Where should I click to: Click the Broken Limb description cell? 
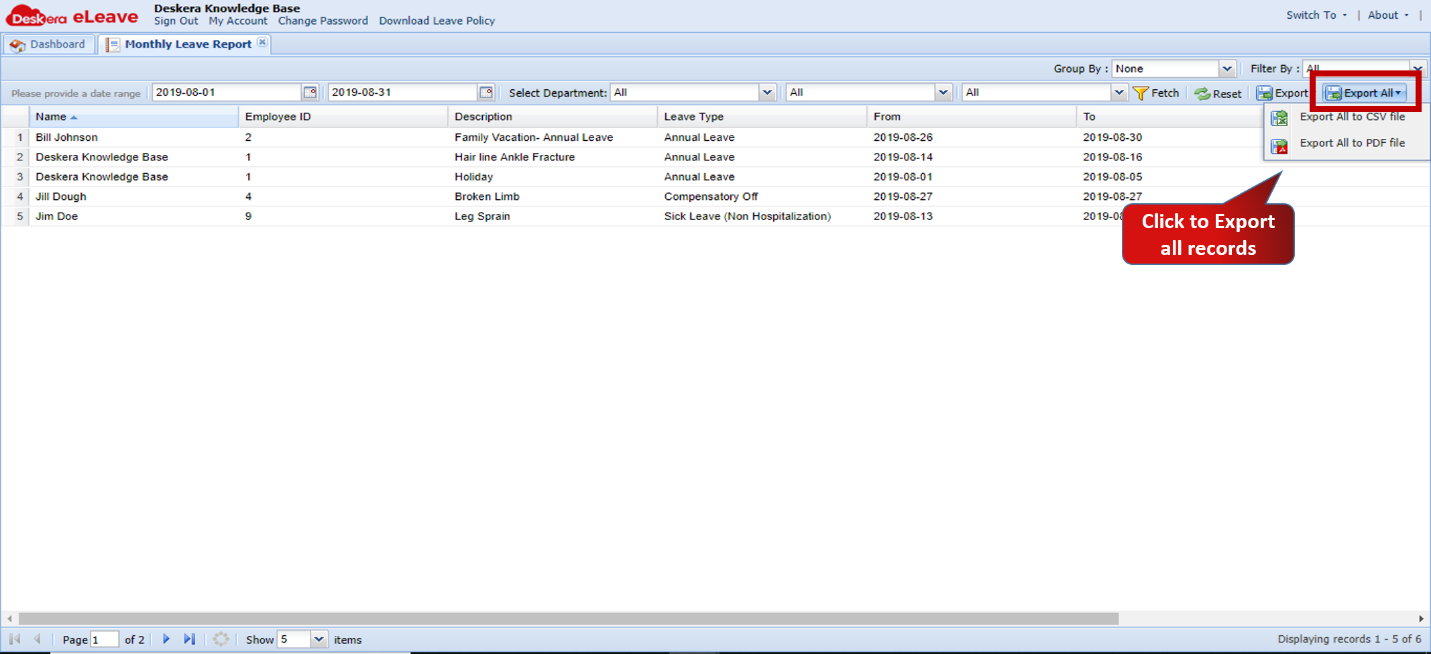pyautogui.click(x=487, y=196)
